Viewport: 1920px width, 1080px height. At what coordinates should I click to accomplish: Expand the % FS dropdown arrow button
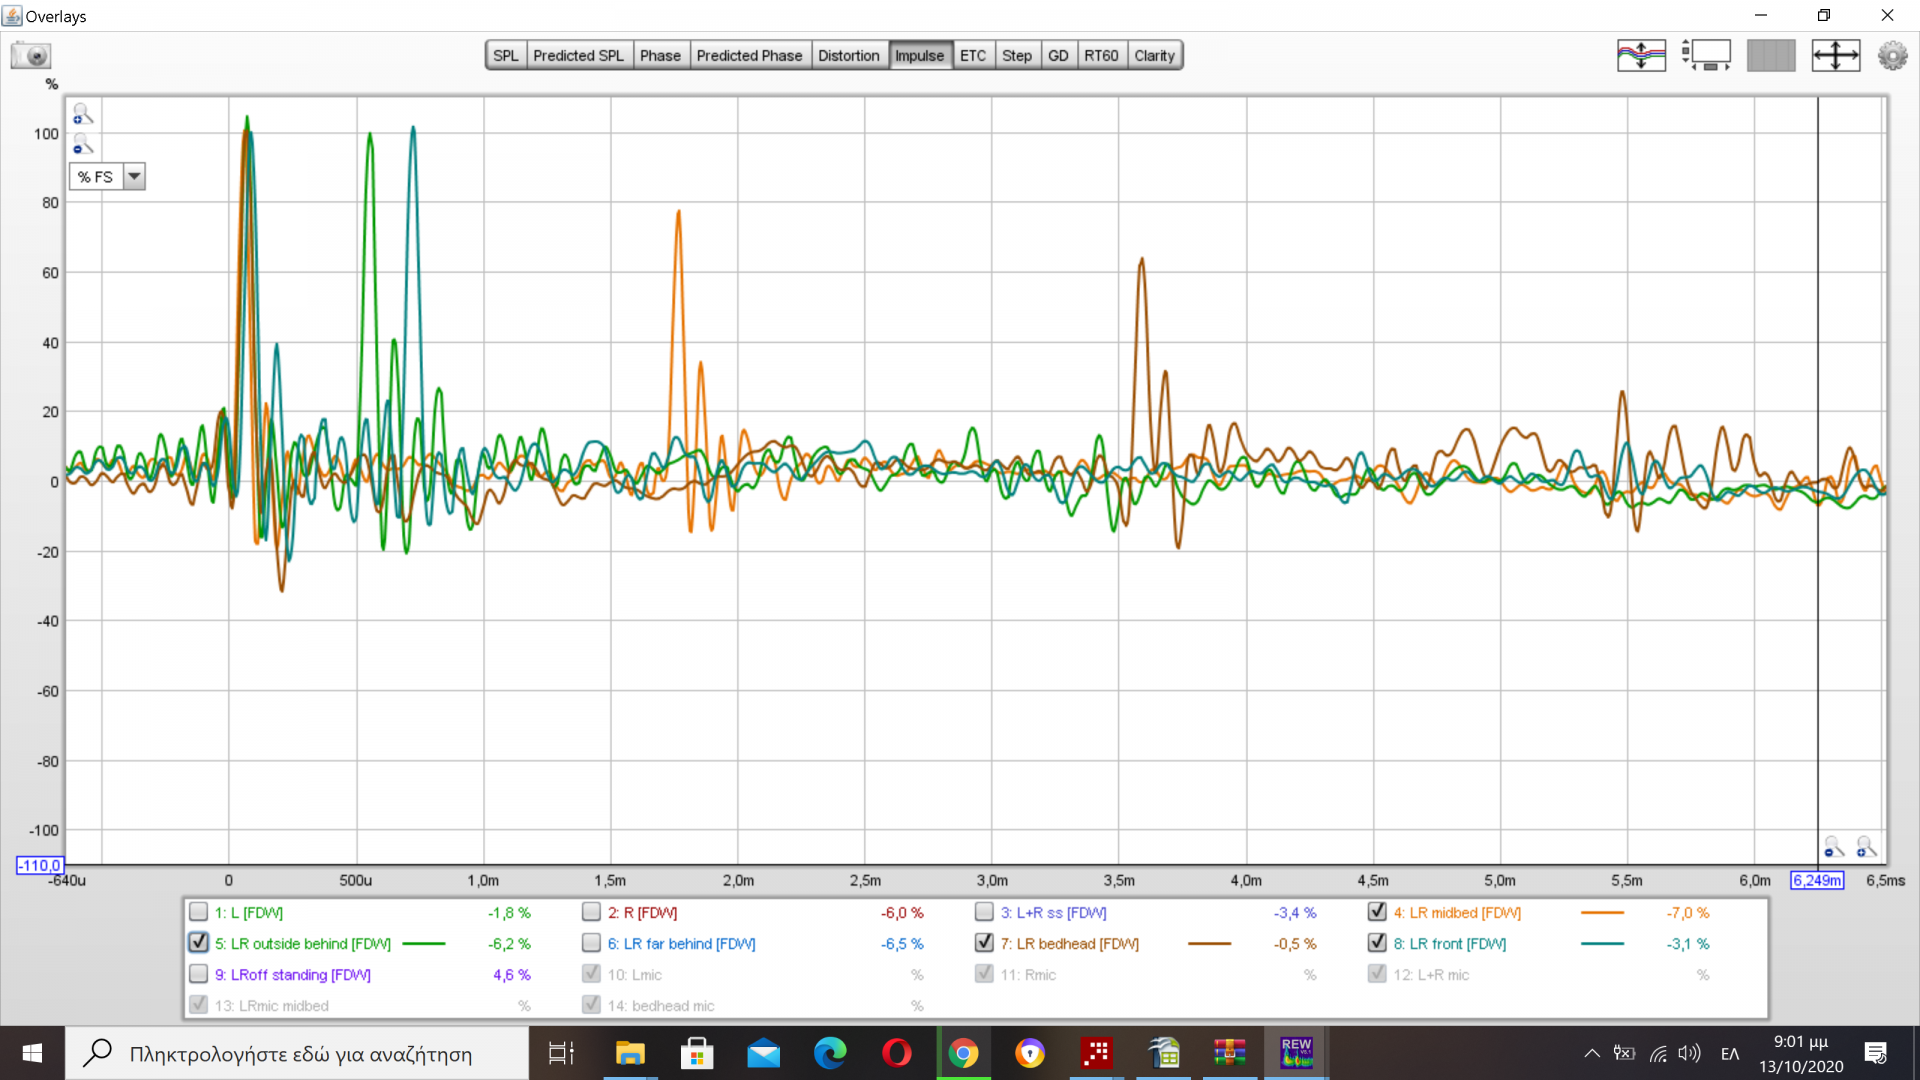point(134,177)
